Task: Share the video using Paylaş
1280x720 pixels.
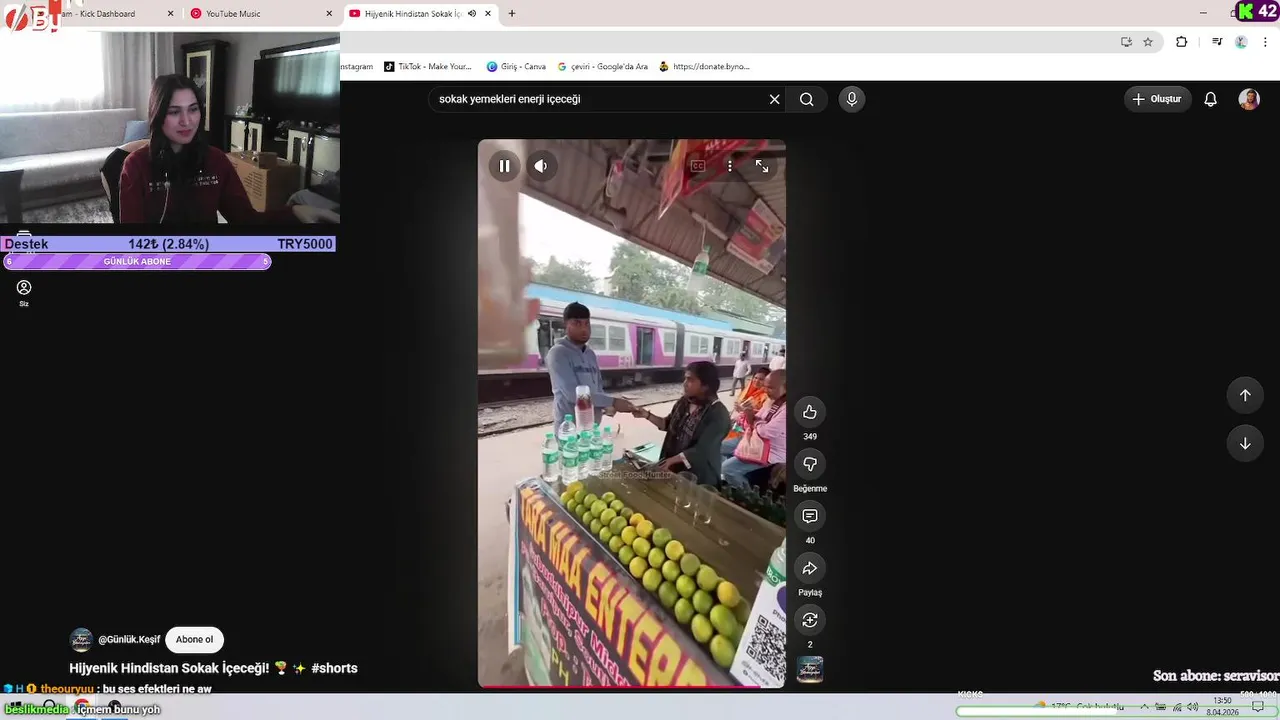Action: [x=810, y=568]
